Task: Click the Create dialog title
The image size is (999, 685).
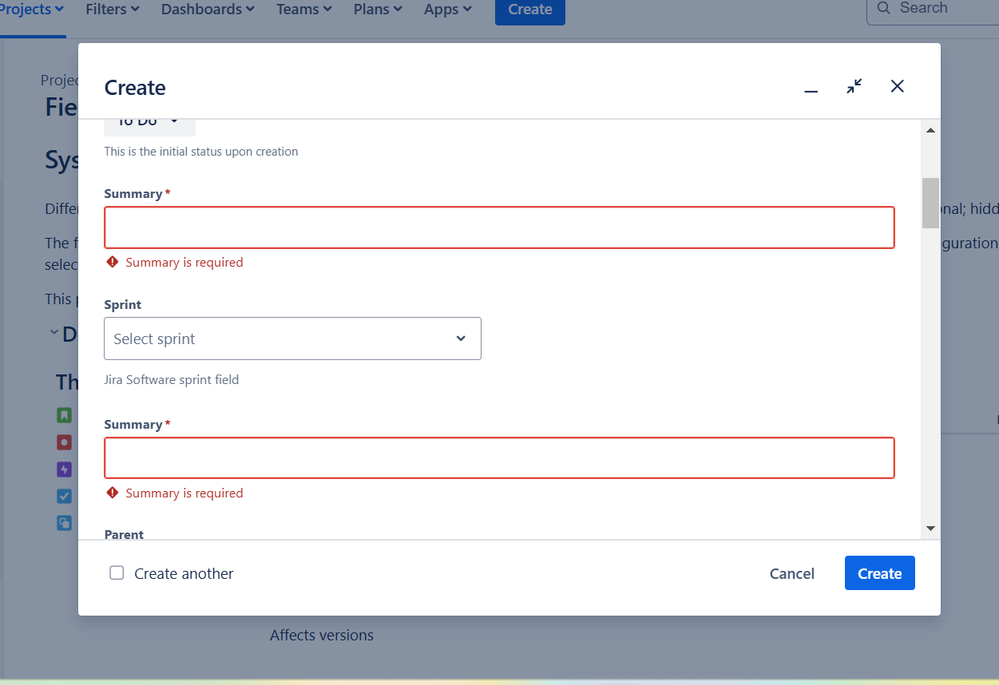Action: (x=135, y=87)
